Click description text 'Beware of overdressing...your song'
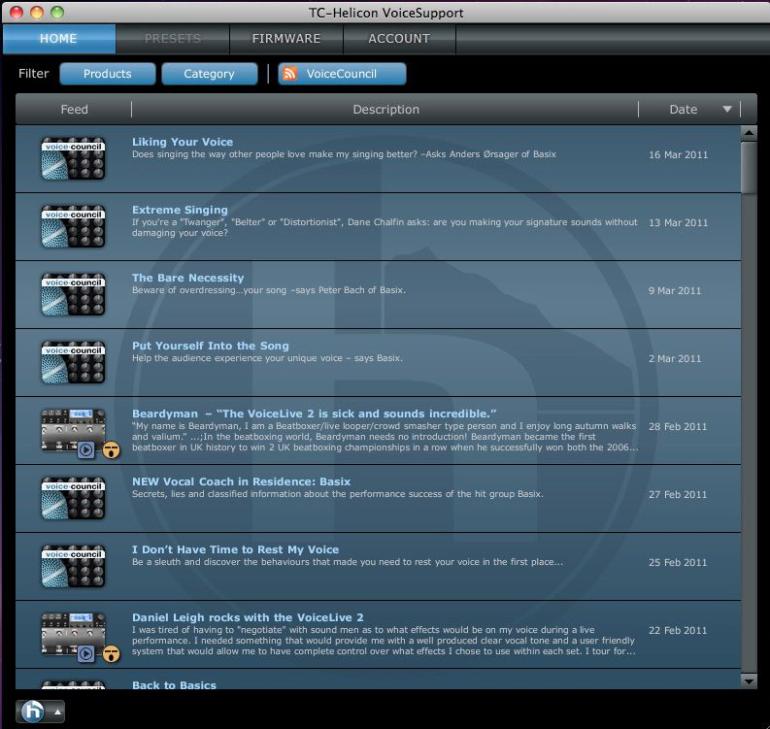770x729 pixels. [269, 290]
